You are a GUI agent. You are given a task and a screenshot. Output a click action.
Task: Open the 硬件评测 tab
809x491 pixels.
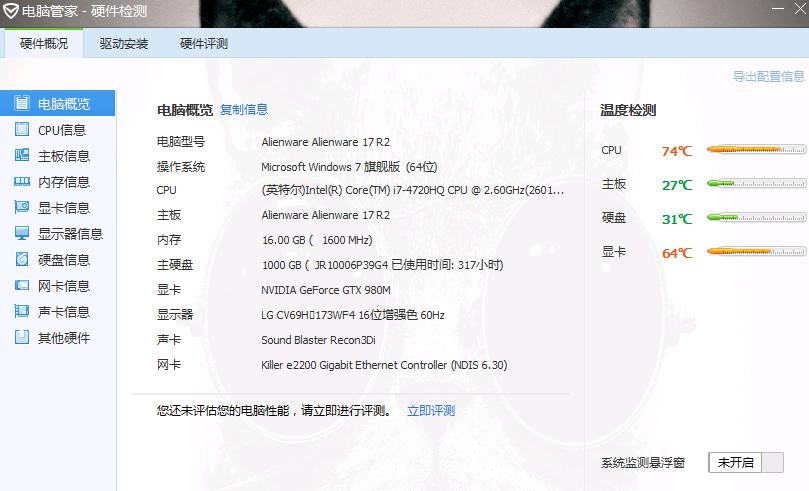point(204,43)
